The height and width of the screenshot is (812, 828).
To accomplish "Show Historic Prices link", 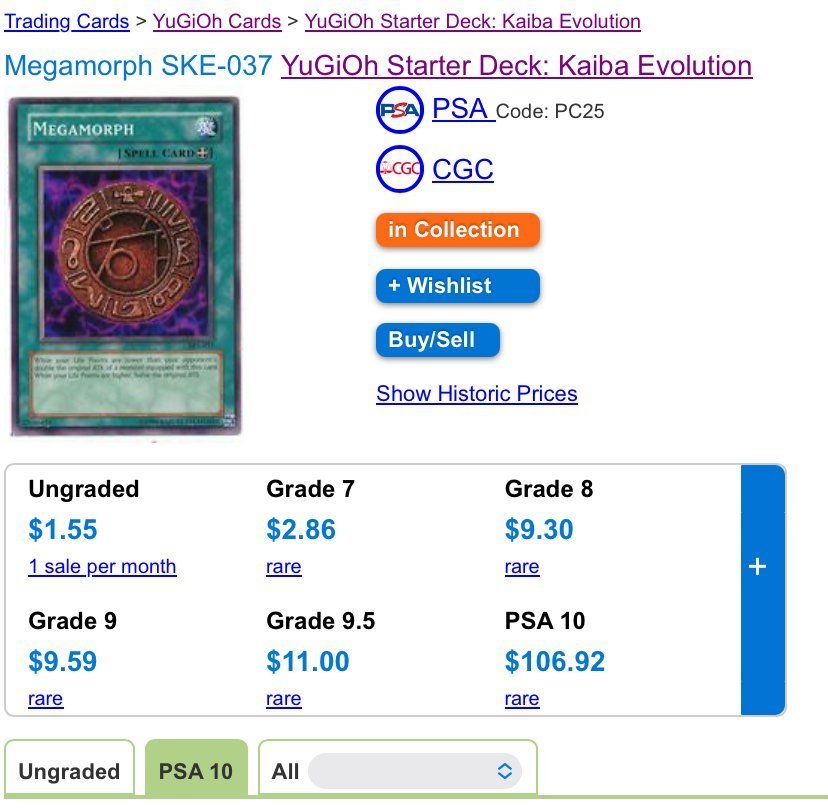I will click(477, 394).
